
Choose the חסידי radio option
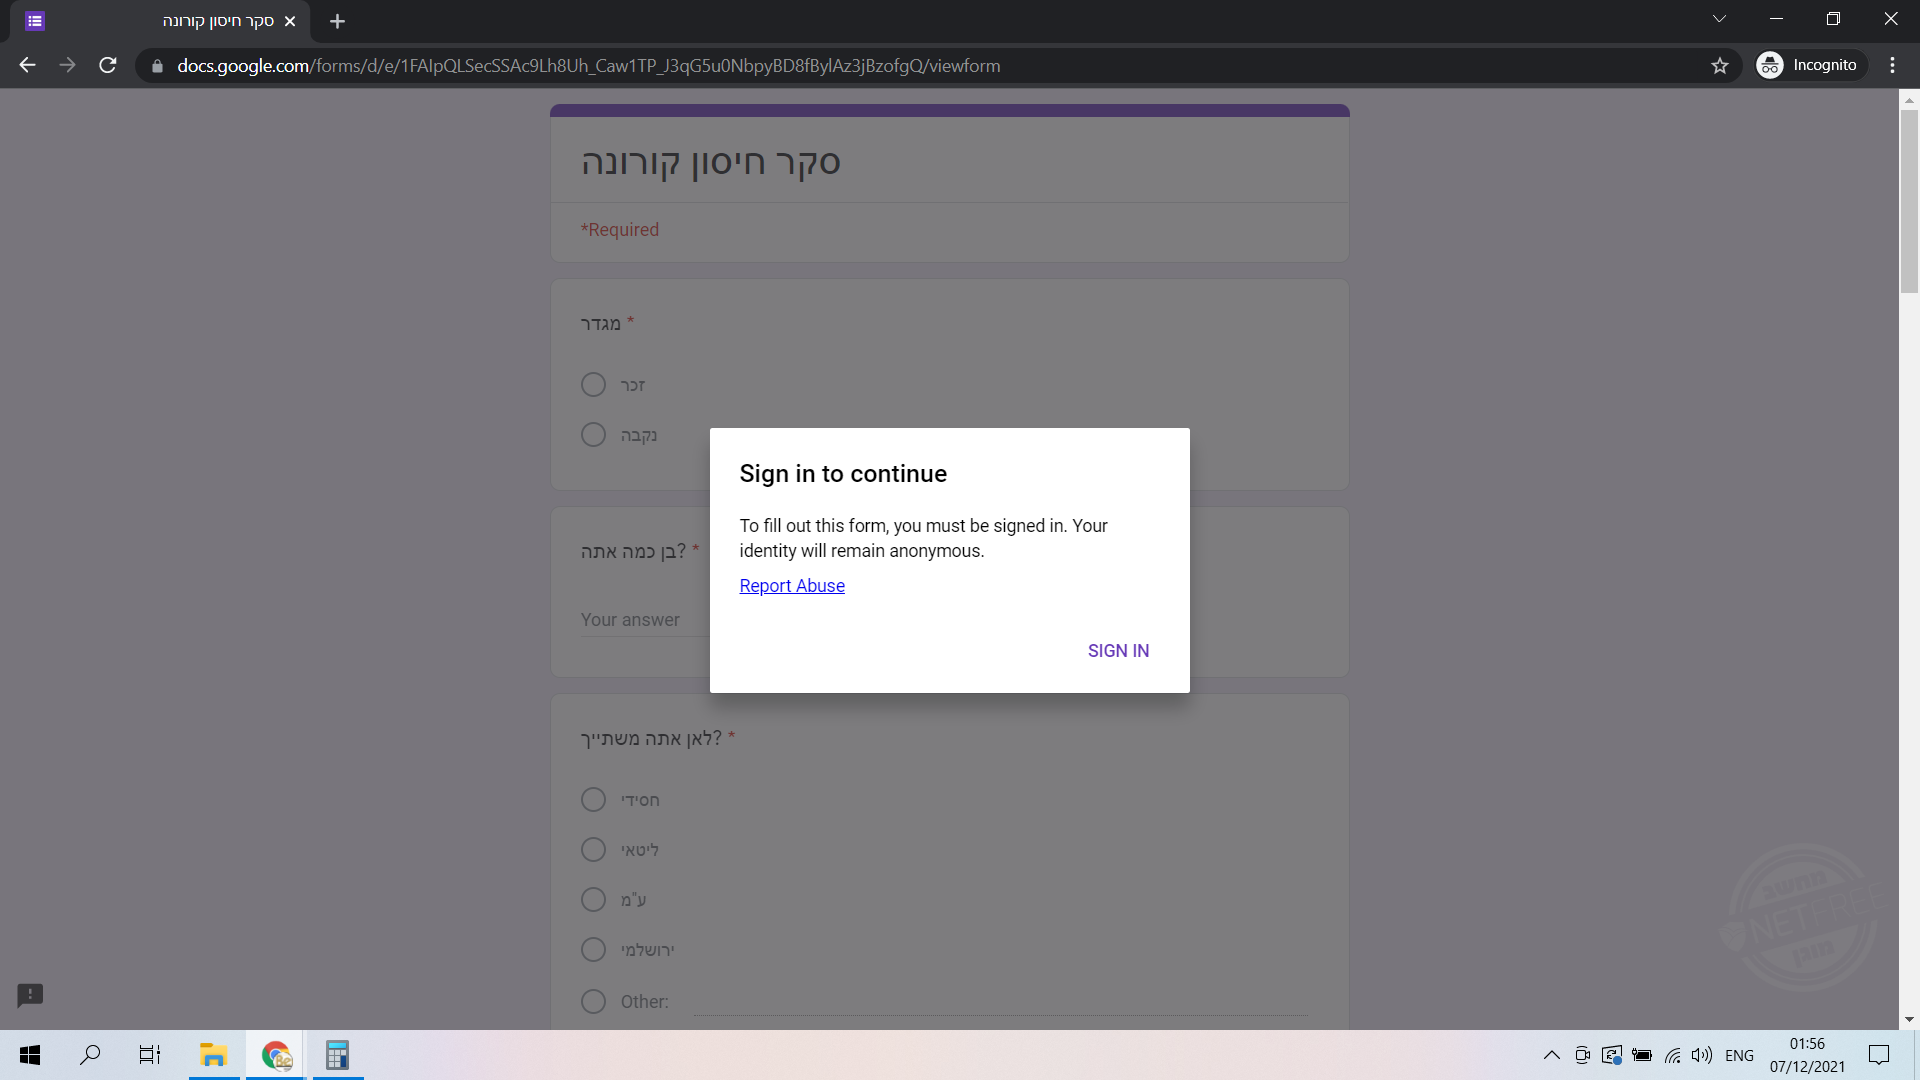coord(593,800)
